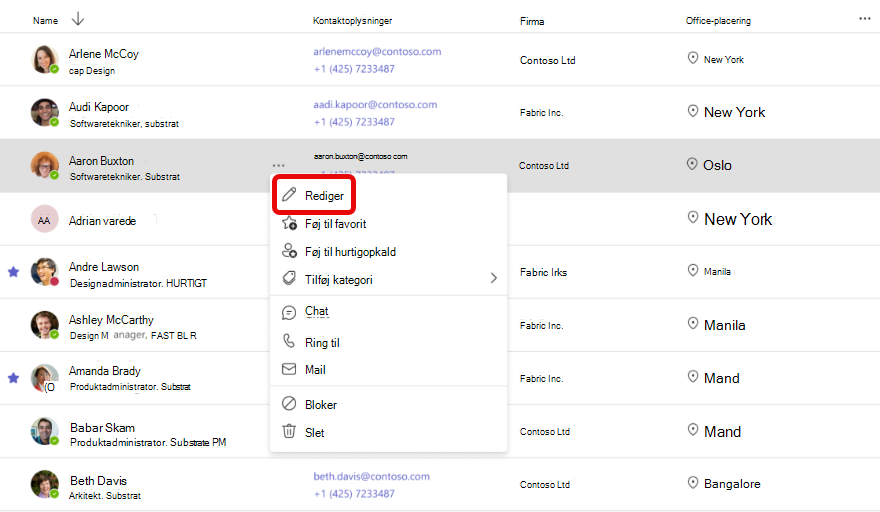Open the three-dot options for Aaron Buxton
The image size is (880, 512).
(x=278, y=165)
